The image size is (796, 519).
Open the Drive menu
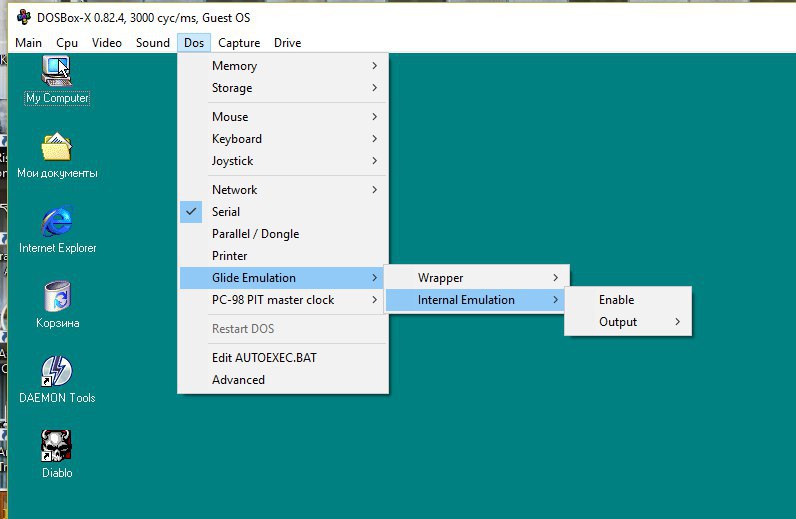[287, 43]
